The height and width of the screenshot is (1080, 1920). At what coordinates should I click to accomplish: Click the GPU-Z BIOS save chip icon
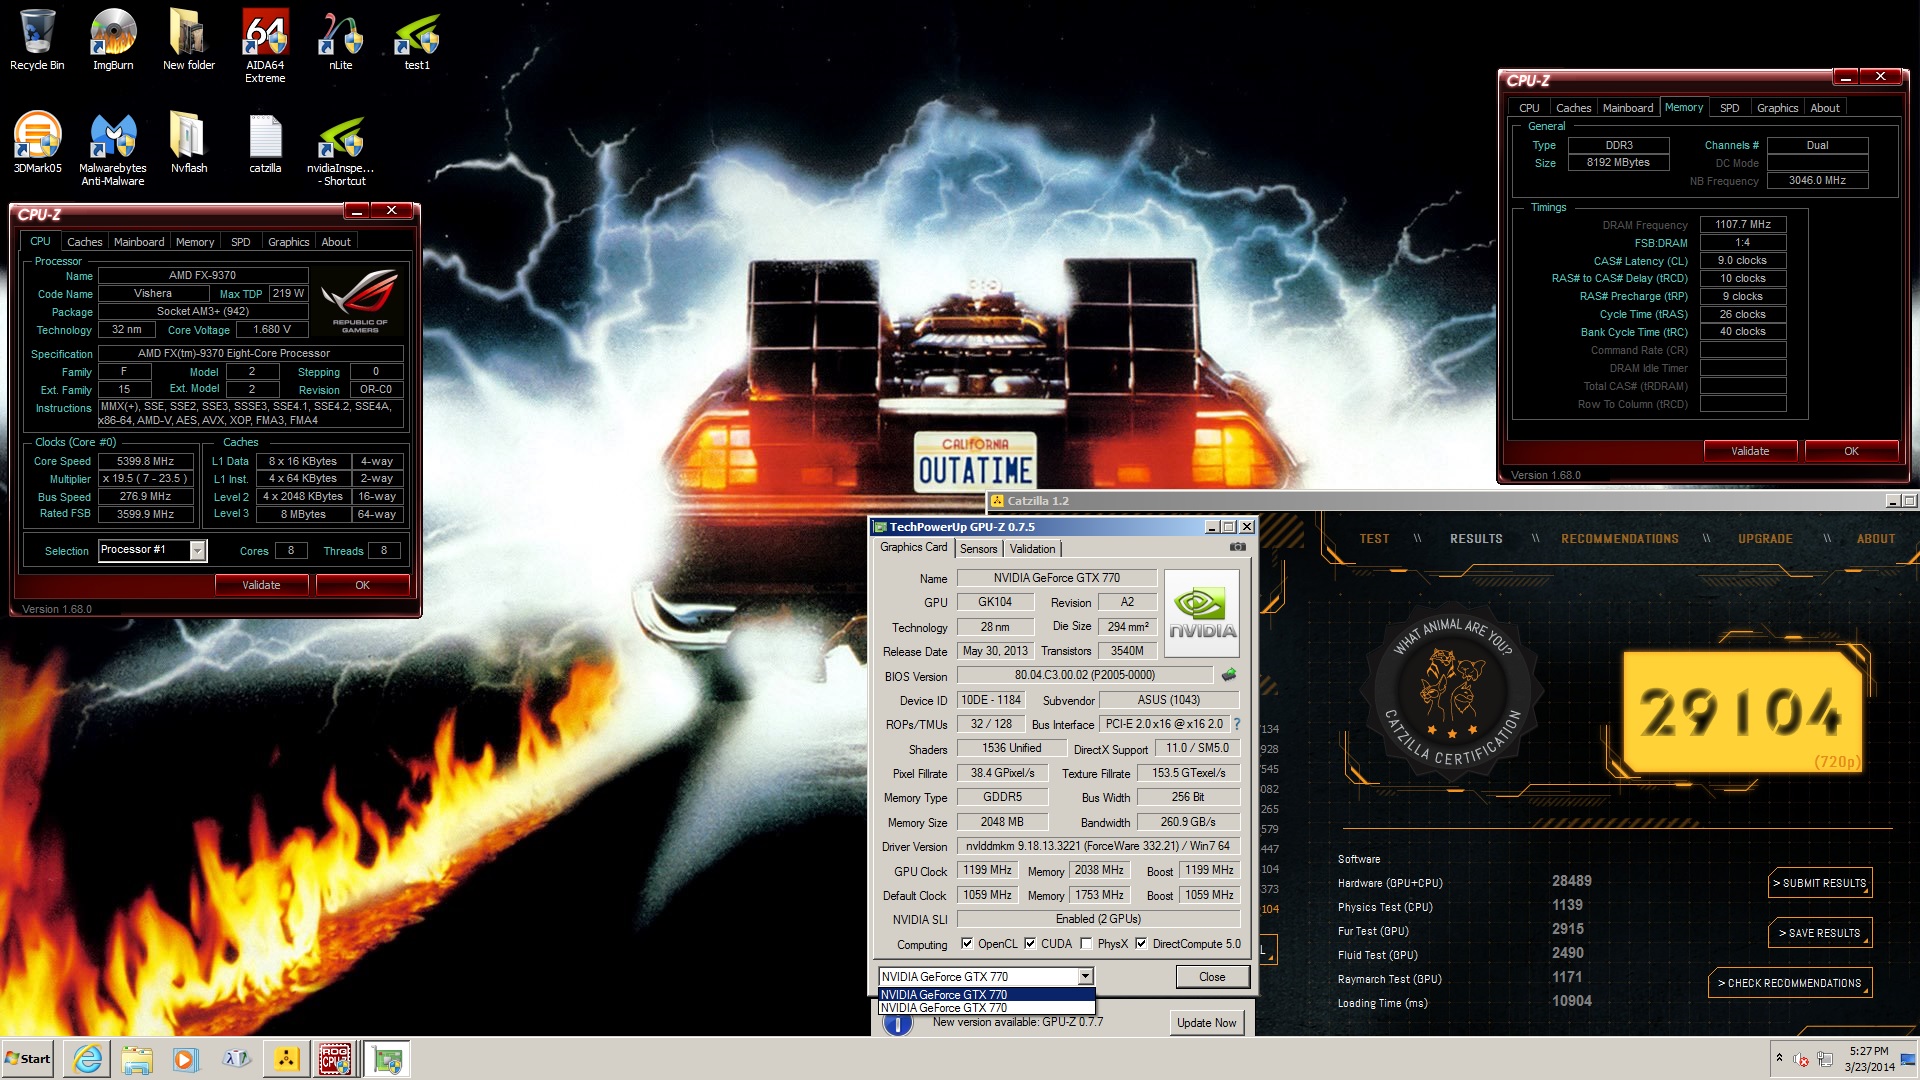1229,675
